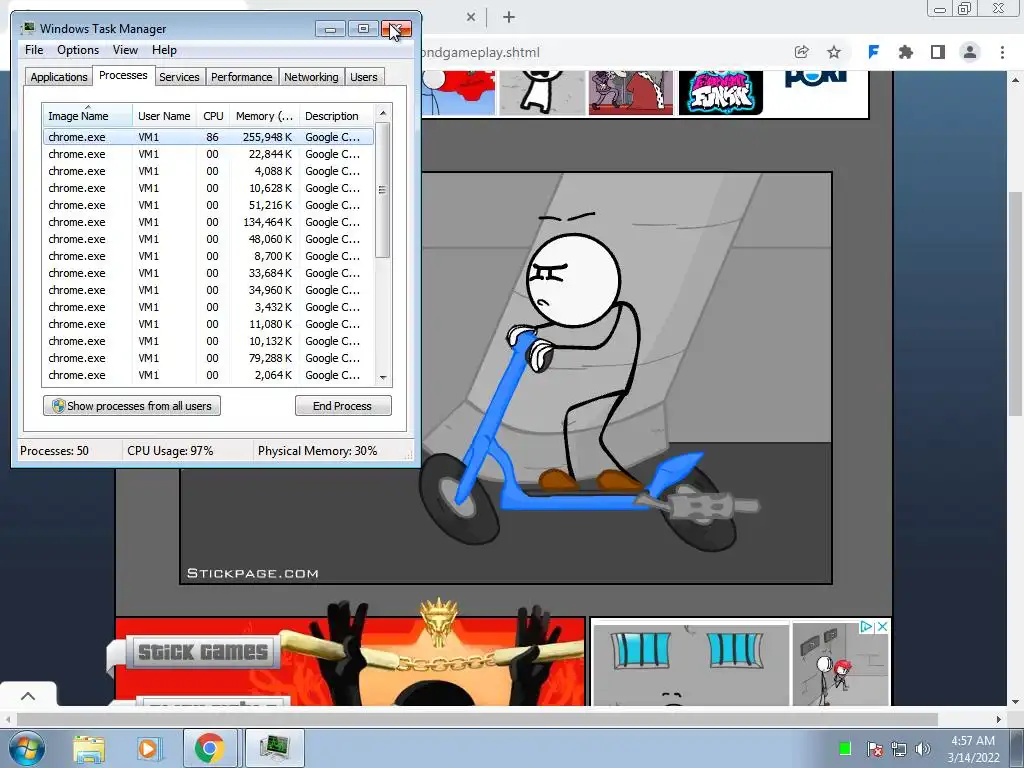Image resolution: width=1024 pixels, height=768 pixels.
Task: Click the End Process button
Action: (x=343, y=406)
